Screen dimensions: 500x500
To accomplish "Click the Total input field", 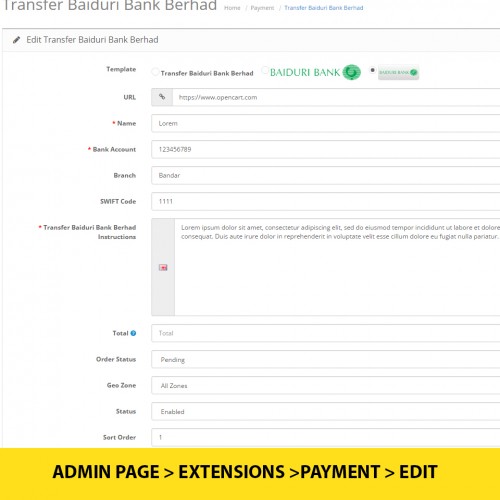I will 326,333.
